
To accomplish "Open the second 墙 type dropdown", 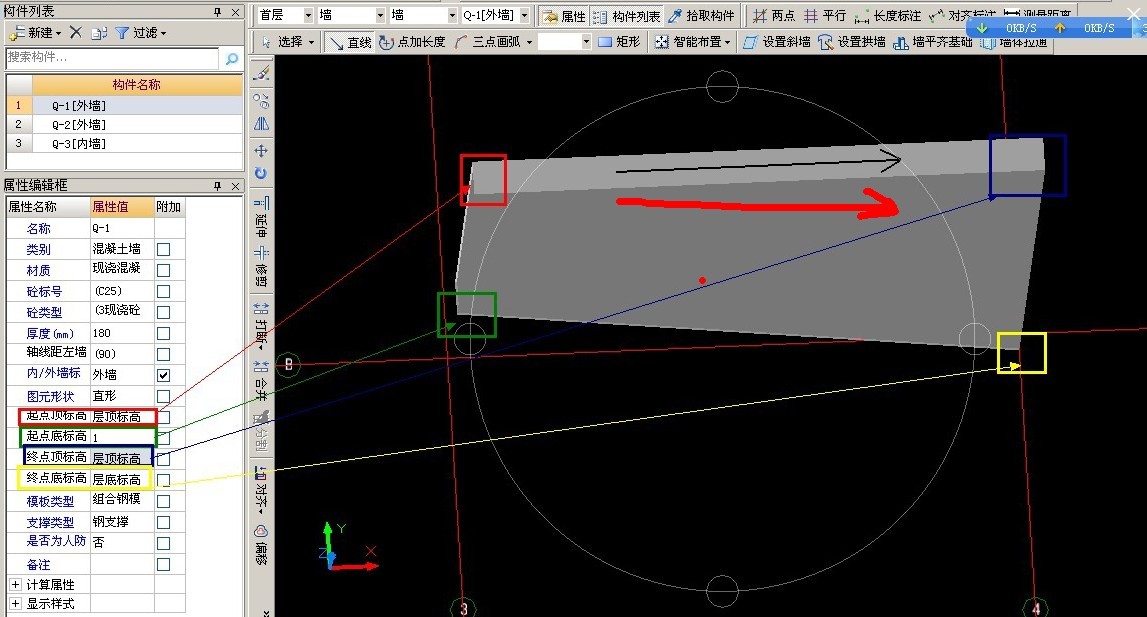I will (x=451, y=15).
